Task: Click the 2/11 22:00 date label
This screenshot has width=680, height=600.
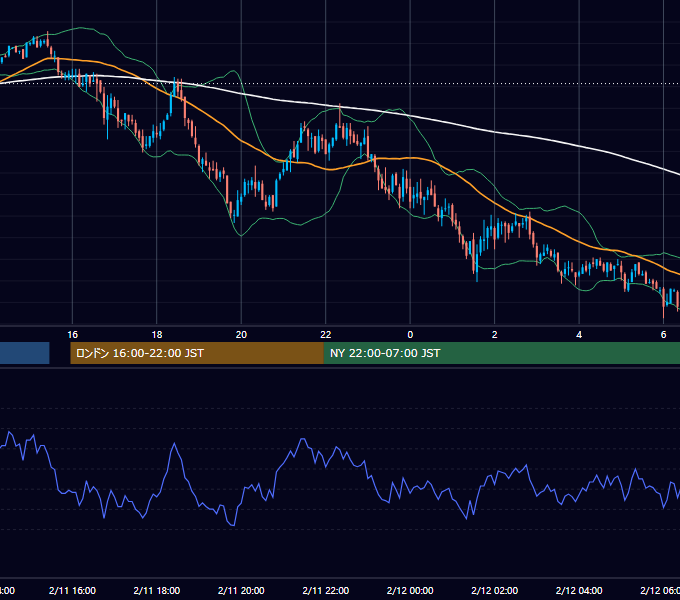Action: pyautogui.click(x=326, y=590)
